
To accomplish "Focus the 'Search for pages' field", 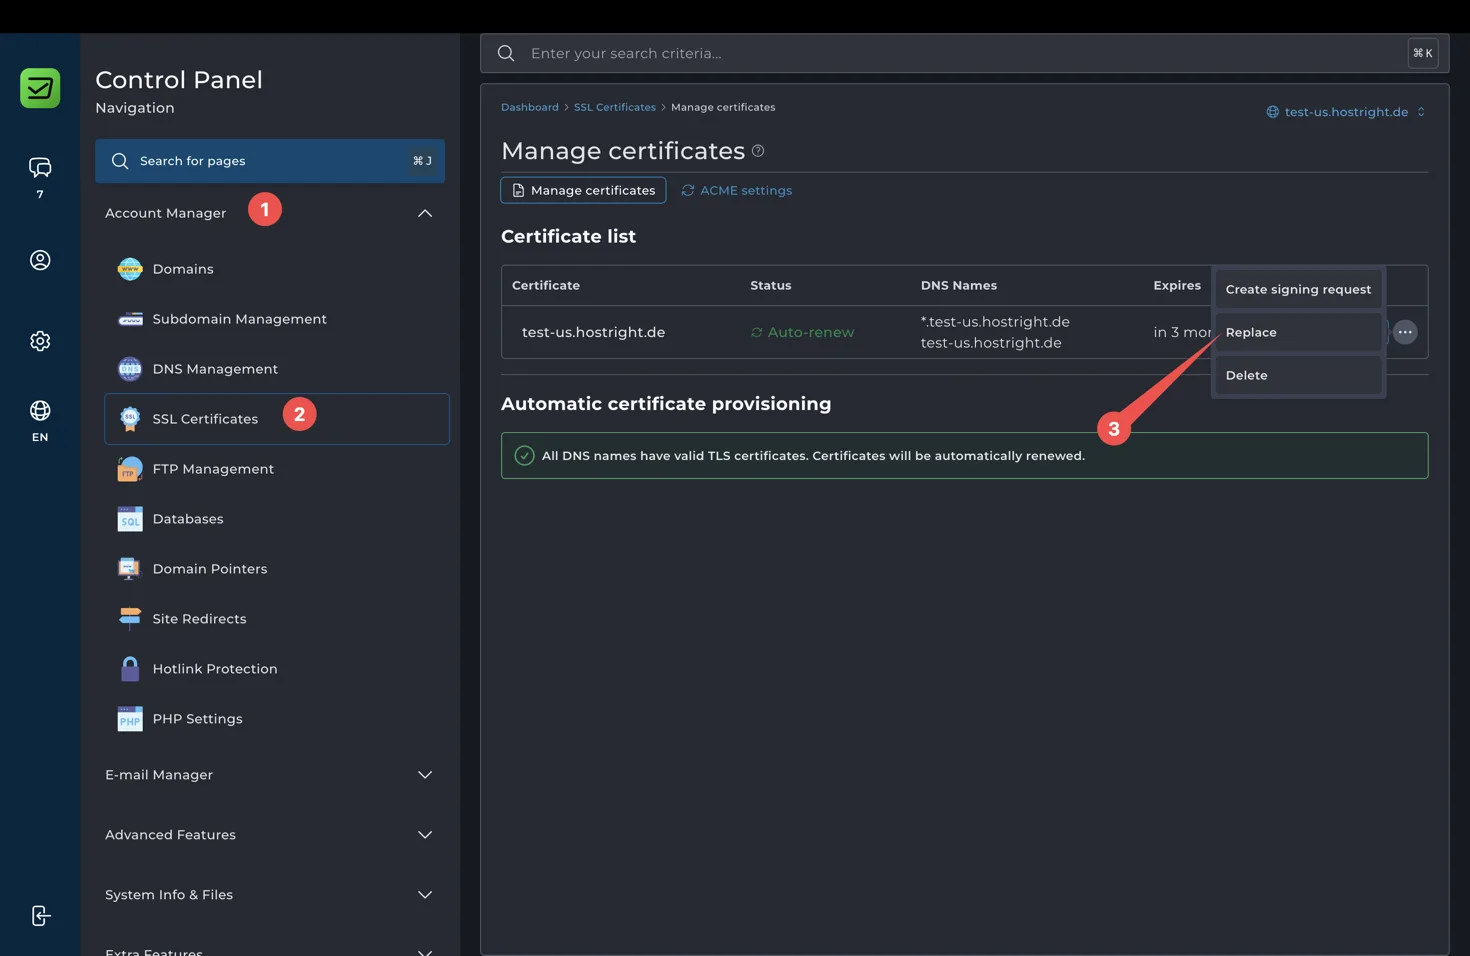I will pyautogui.click(x=270, y=161).
